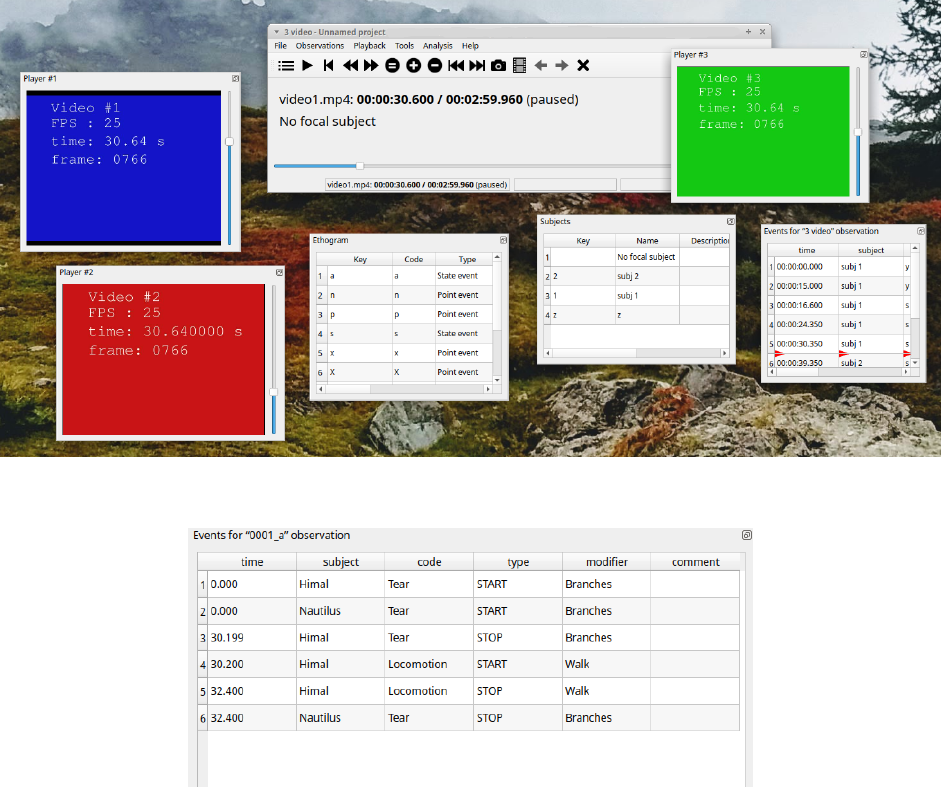Go to previous frame with left arrow
This screenshot has height=787, width=941.
point(541,65)
